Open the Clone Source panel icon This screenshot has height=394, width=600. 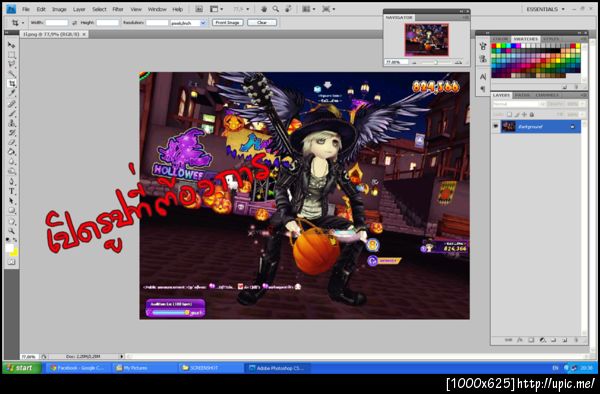click(x=483, y=59)
